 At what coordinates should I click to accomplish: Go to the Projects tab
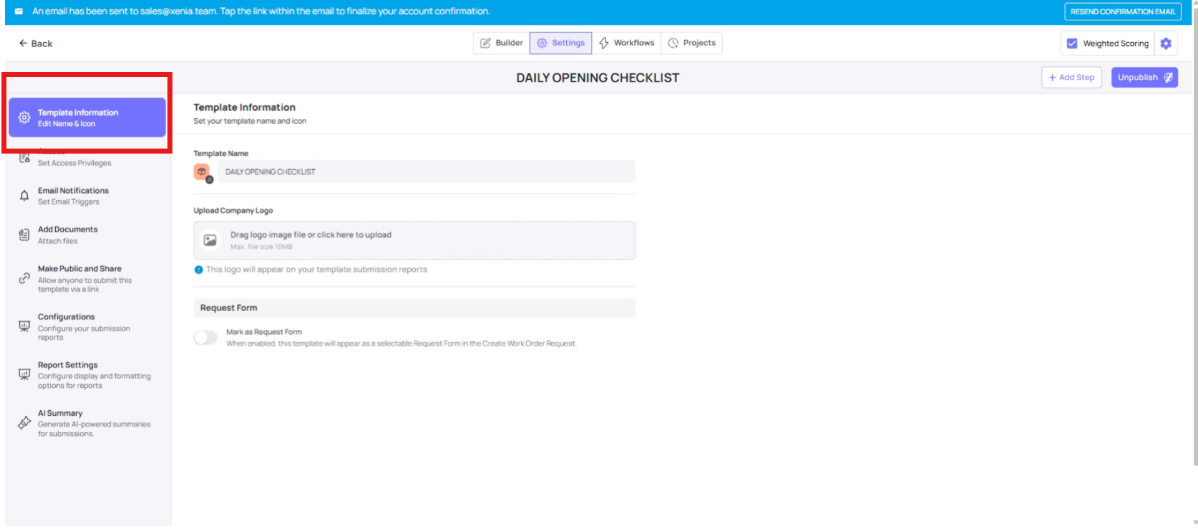click(691, 43)
